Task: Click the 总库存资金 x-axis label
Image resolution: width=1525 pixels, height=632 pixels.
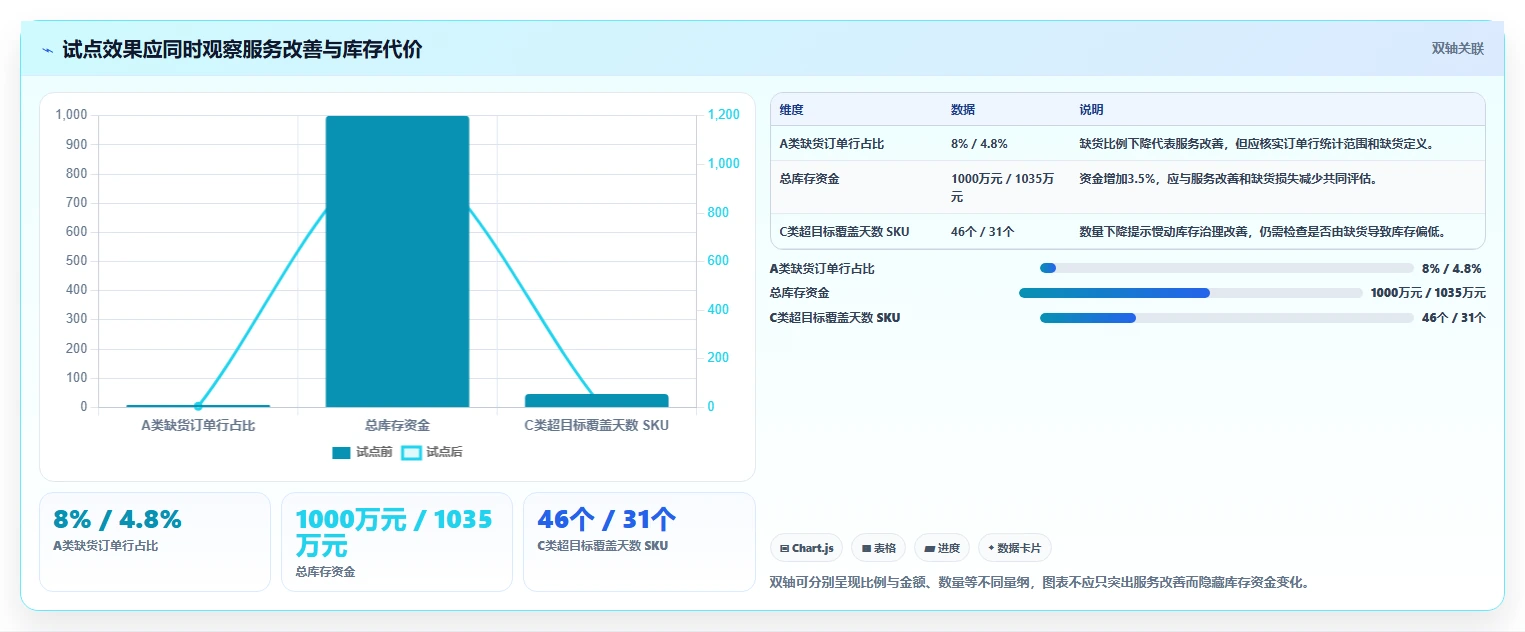Action: (397, 425)
